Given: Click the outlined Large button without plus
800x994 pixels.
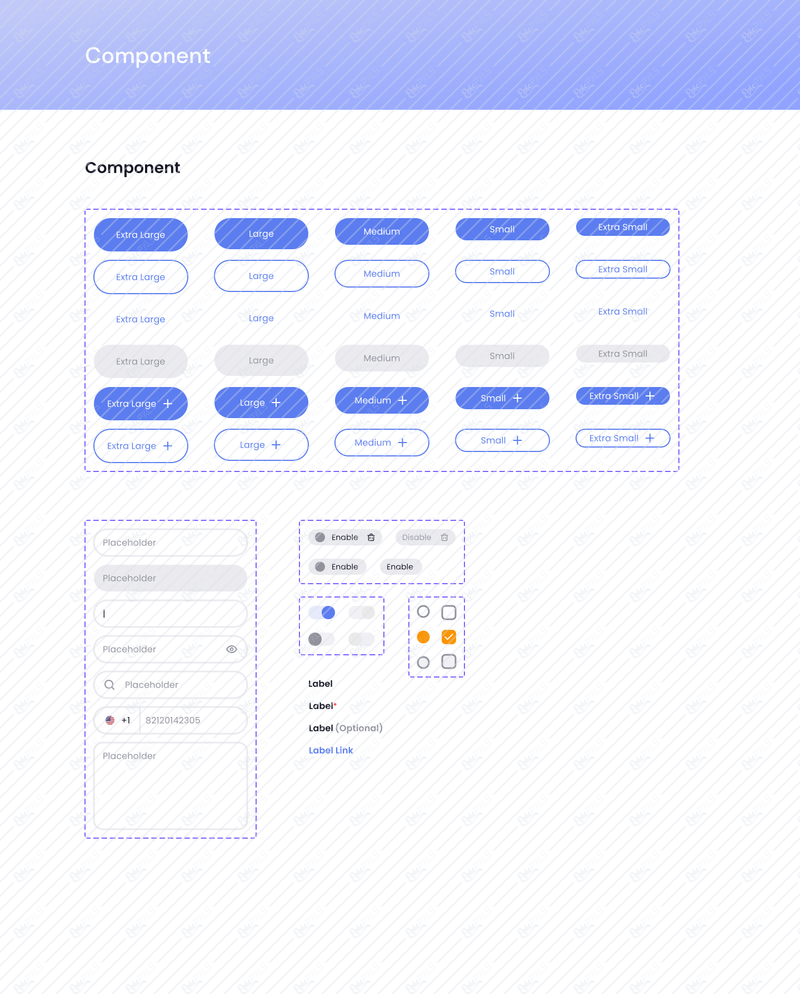Looking at the screenshot, I should tap(261, 276).
